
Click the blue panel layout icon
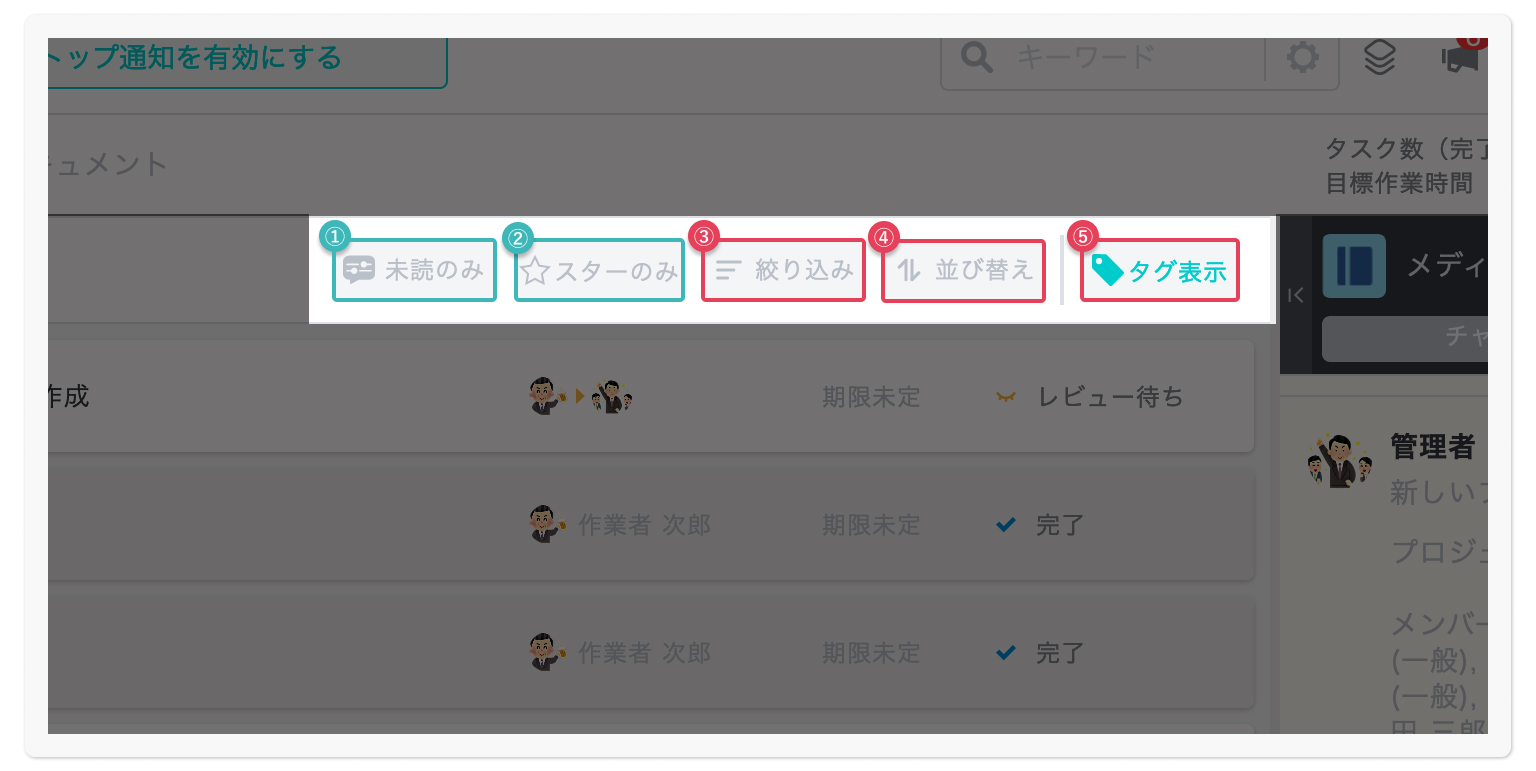[1354, 266]
